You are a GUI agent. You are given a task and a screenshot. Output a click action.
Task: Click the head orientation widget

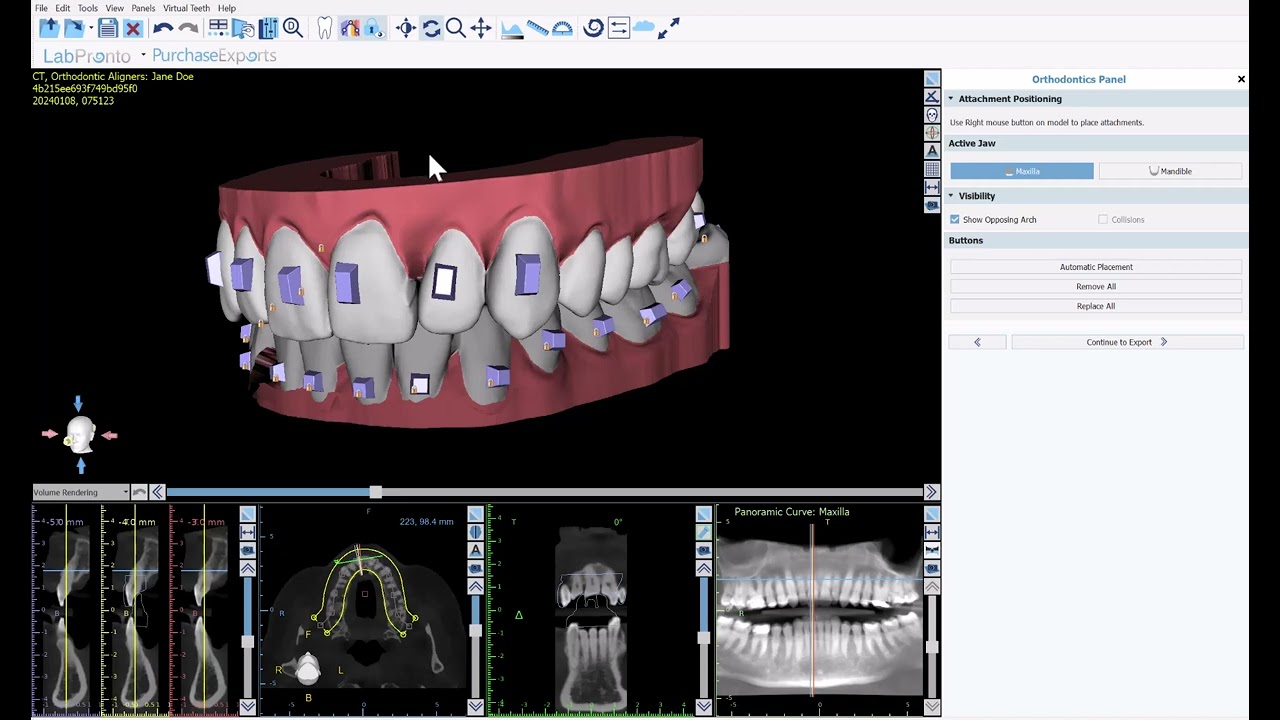coord(80,435)
